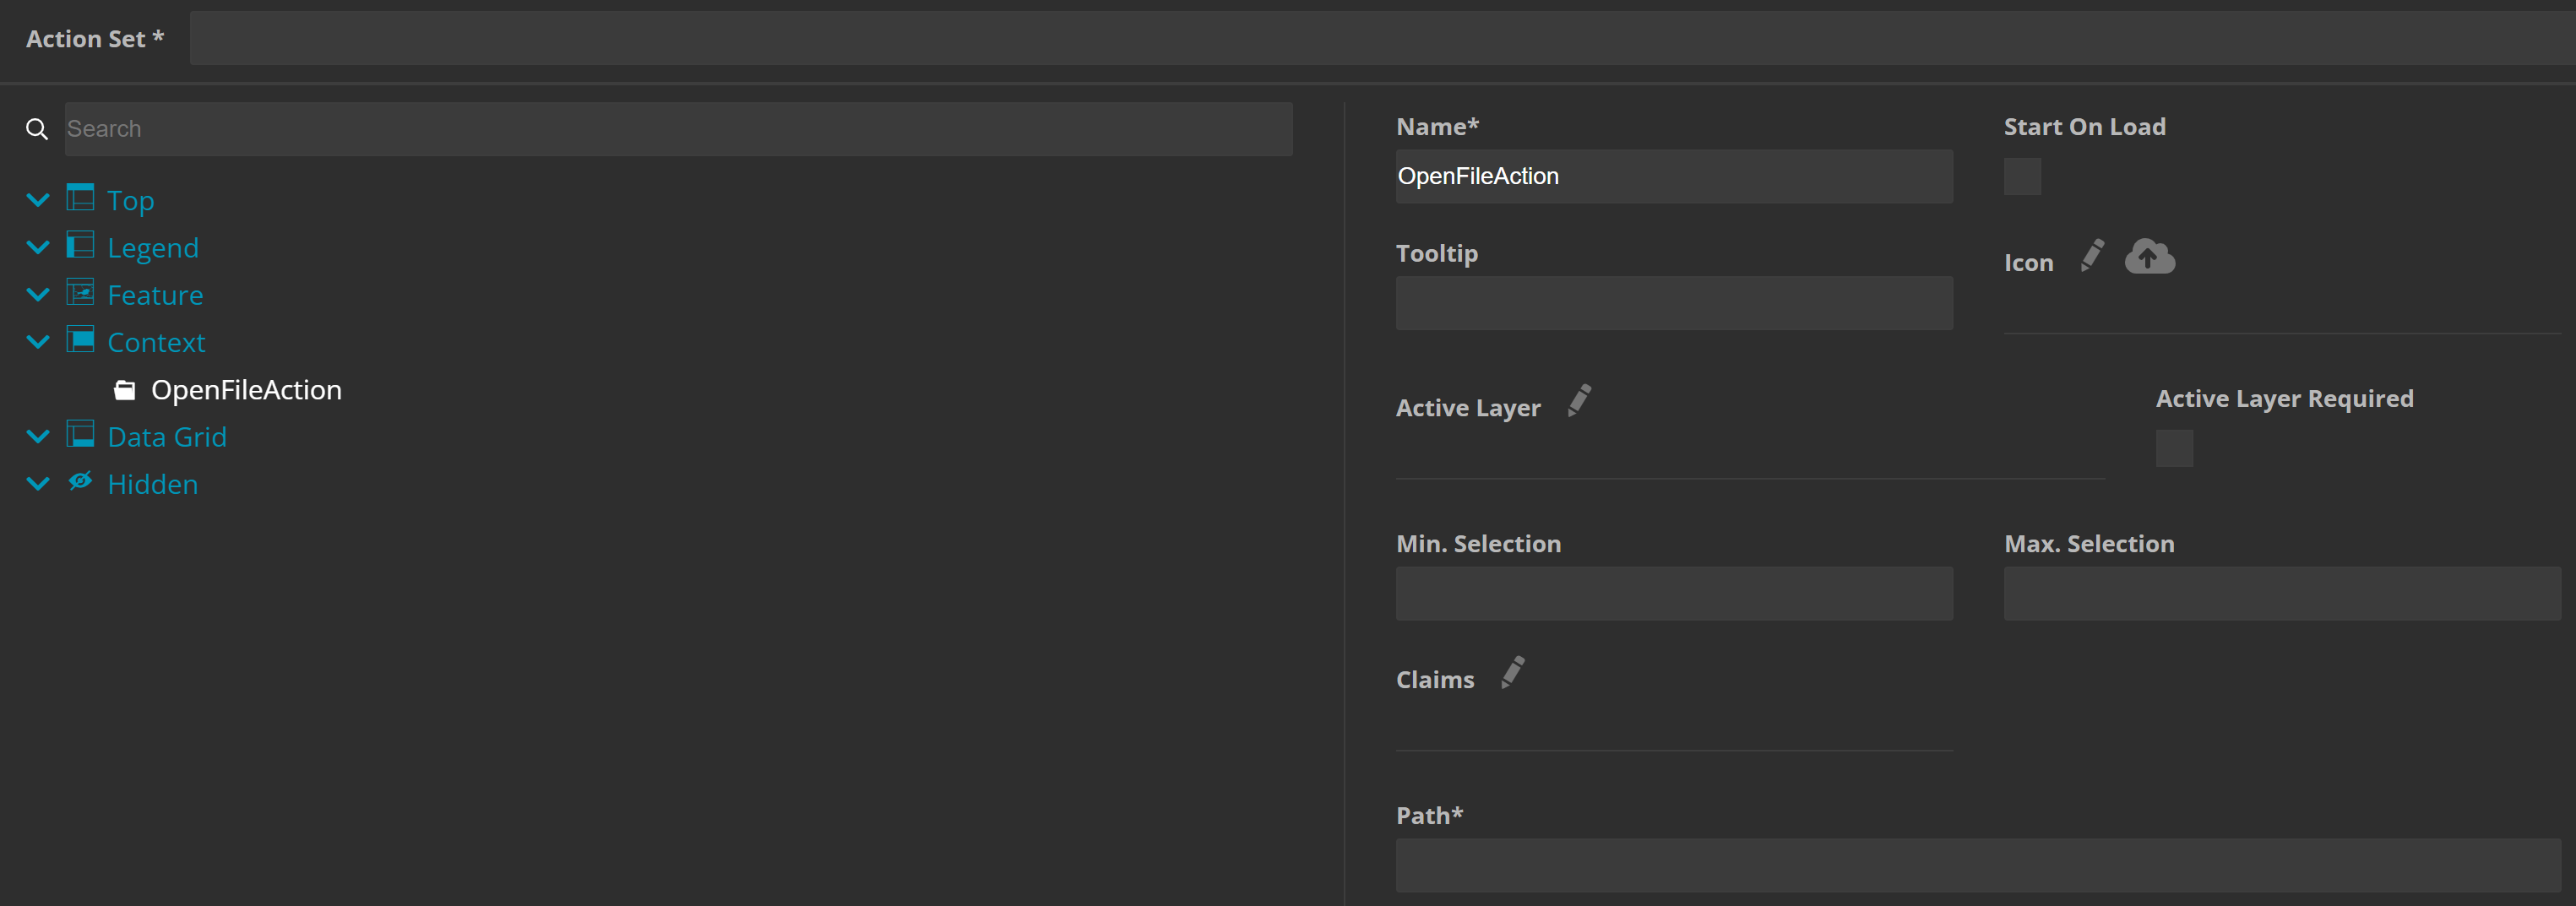2576x906 pixels.
Task: Select the Data Grid tree item
Action: (x=167, y=437)
